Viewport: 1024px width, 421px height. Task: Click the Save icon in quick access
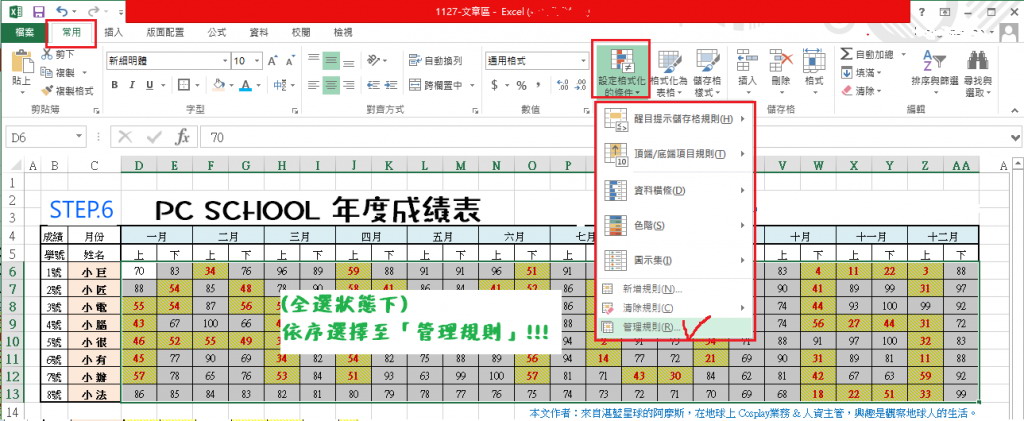[39, 11]
